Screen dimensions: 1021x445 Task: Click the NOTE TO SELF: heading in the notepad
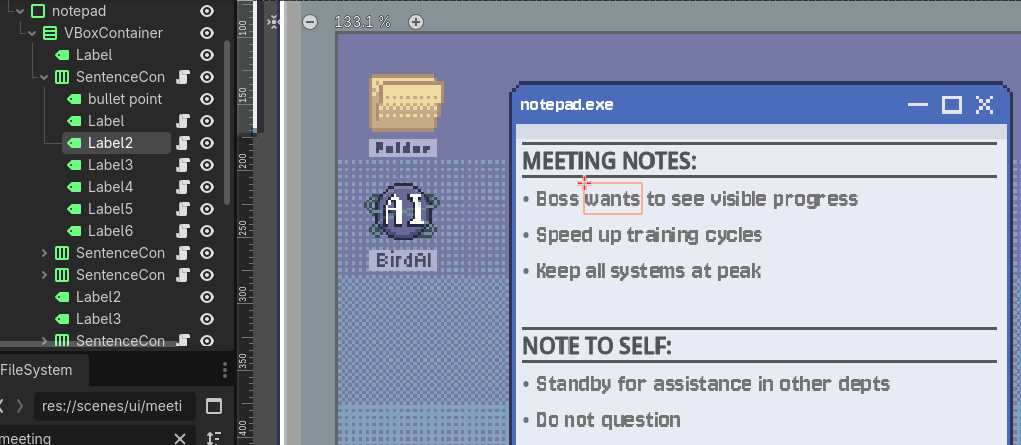tap(596, 346)
